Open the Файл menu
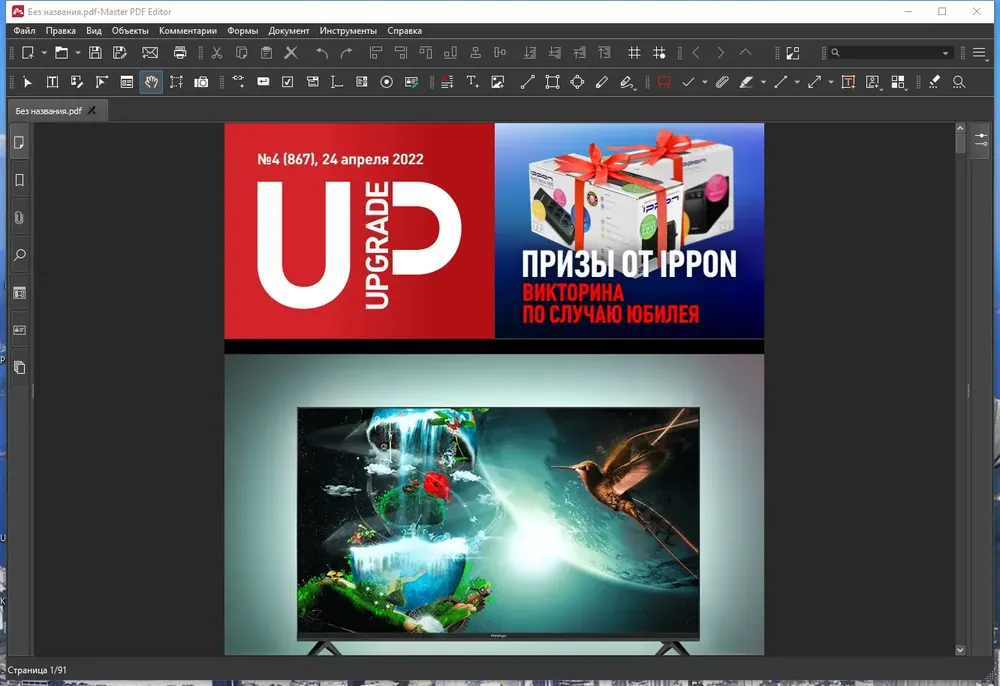This screenshot has width=1000, height=686. pyautogui.click(x=24, y=31)
